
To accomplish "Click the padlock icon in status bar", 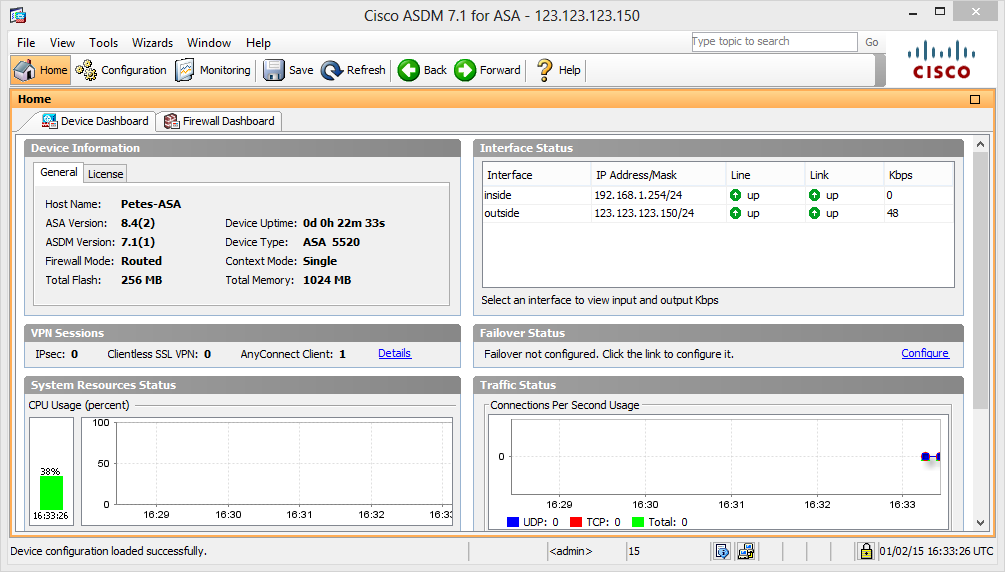I will [x=866, y=551].
